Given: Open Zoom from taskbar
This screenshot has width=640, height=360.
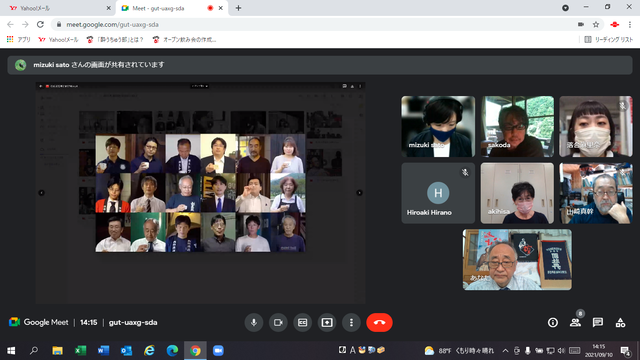Looking at the screenshot, I should [x=218, y=351].
